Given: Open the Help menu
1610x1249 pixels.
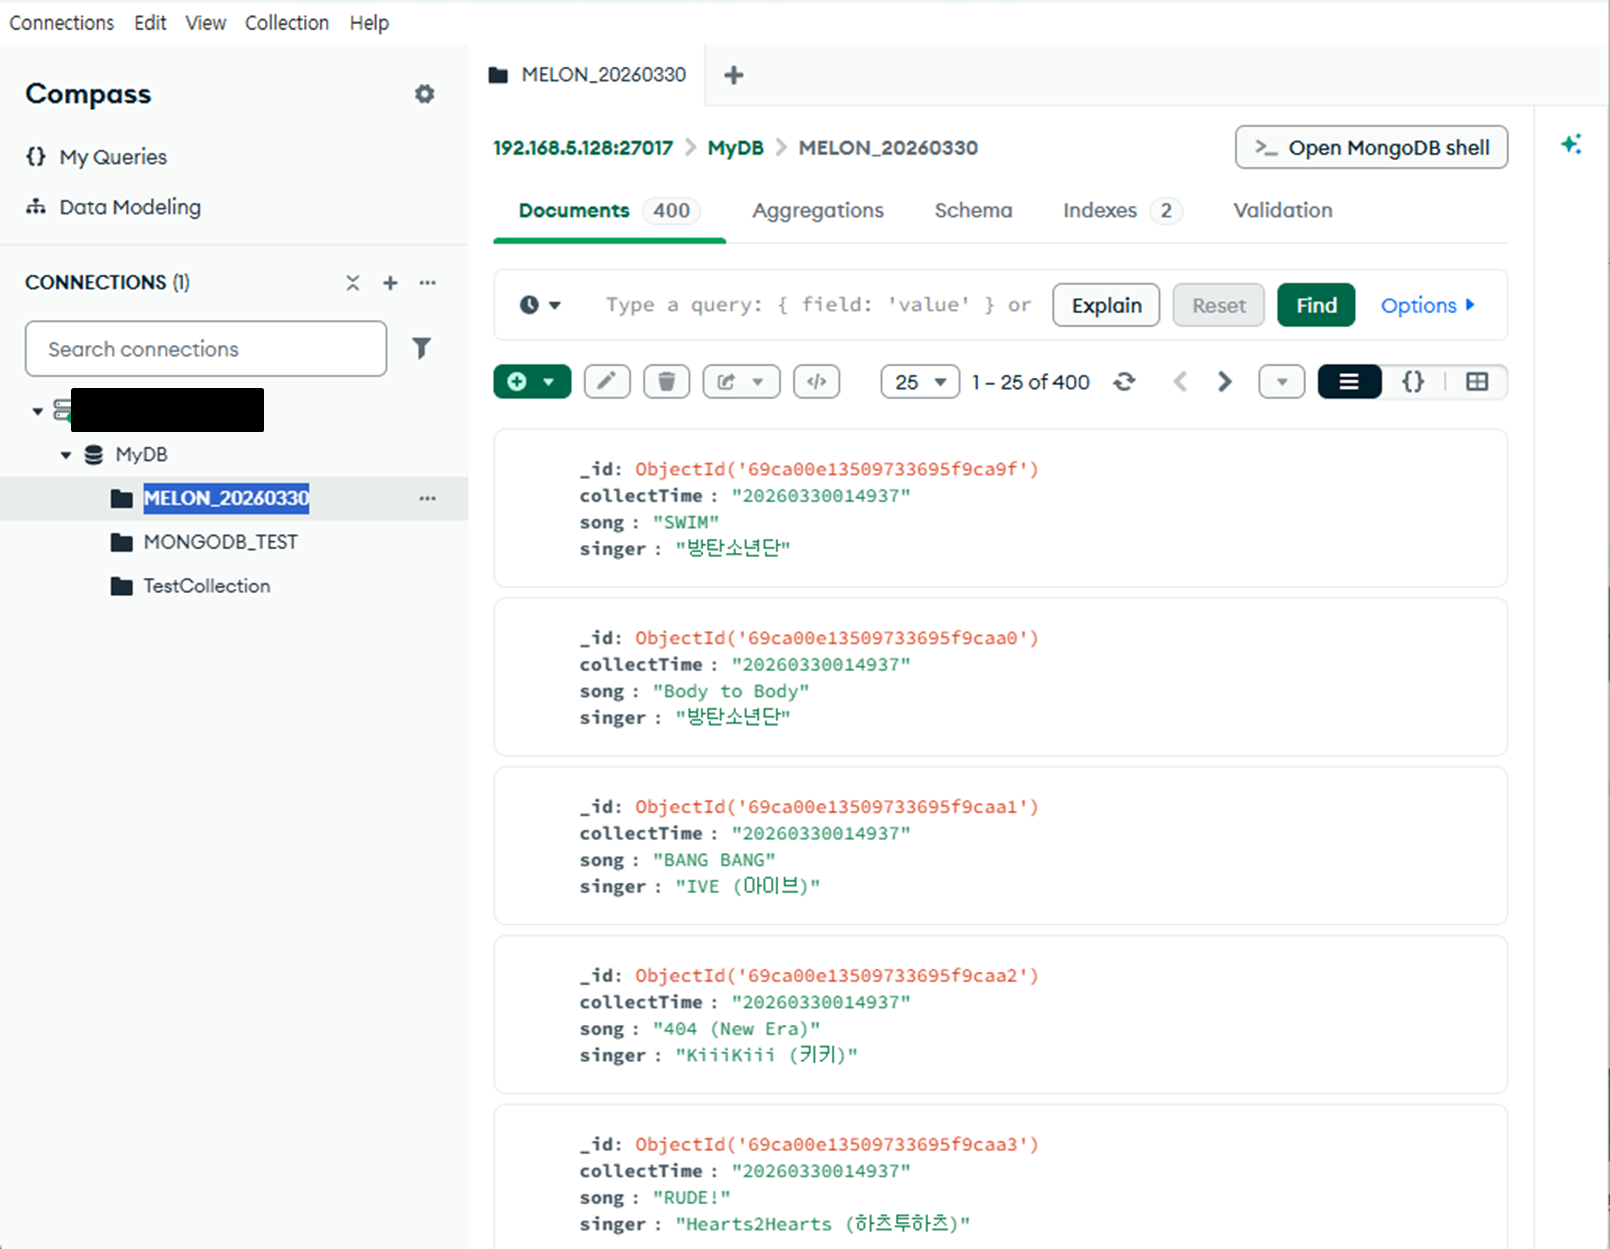Looking at the screenshot, I should pyautogui.click(x=369, y=23).
